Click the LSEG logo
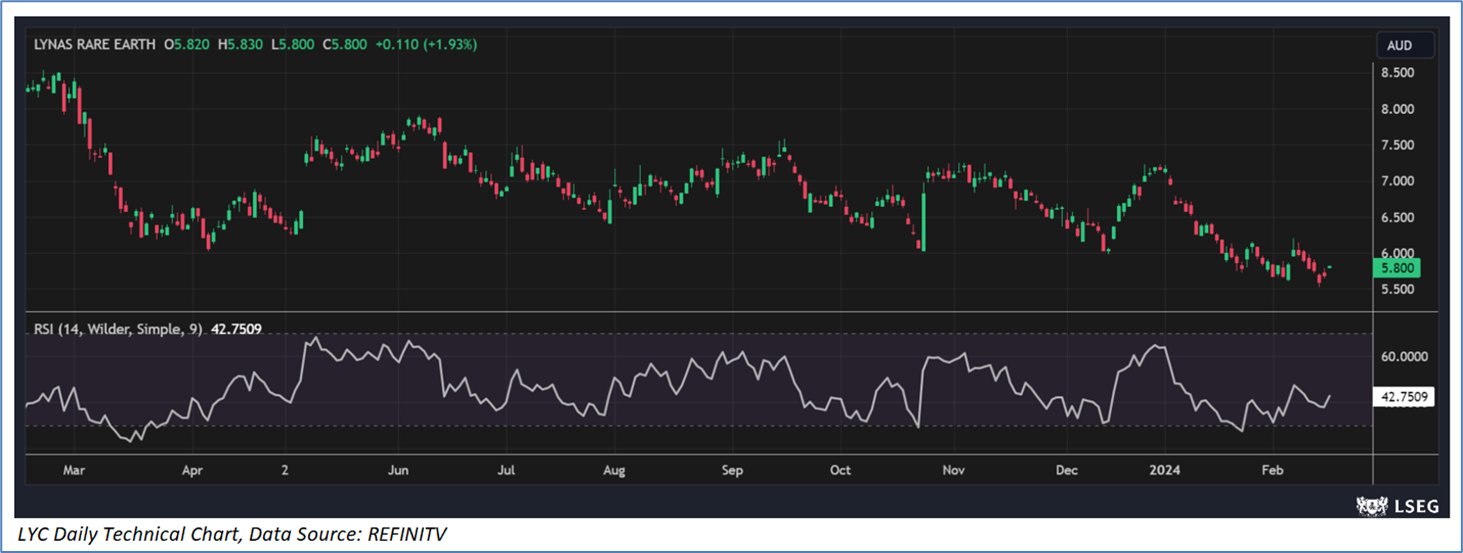The height and width of the screenshot is (553, 1463). pos(1398,506)
